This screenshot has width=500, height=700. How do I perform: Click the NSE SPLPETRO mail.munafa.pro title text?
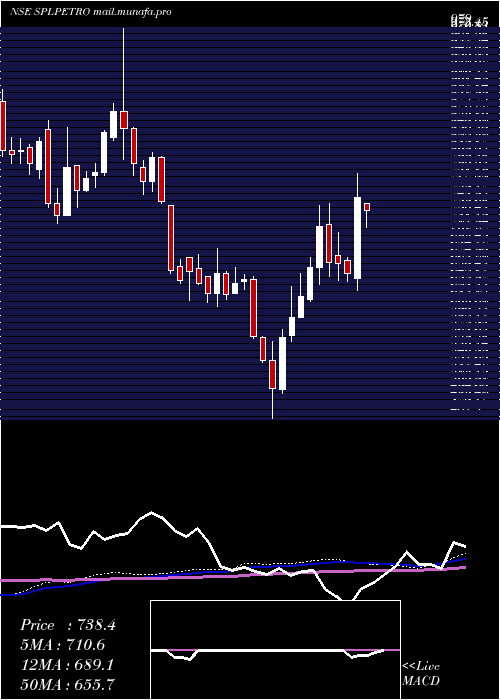(91, 12)
